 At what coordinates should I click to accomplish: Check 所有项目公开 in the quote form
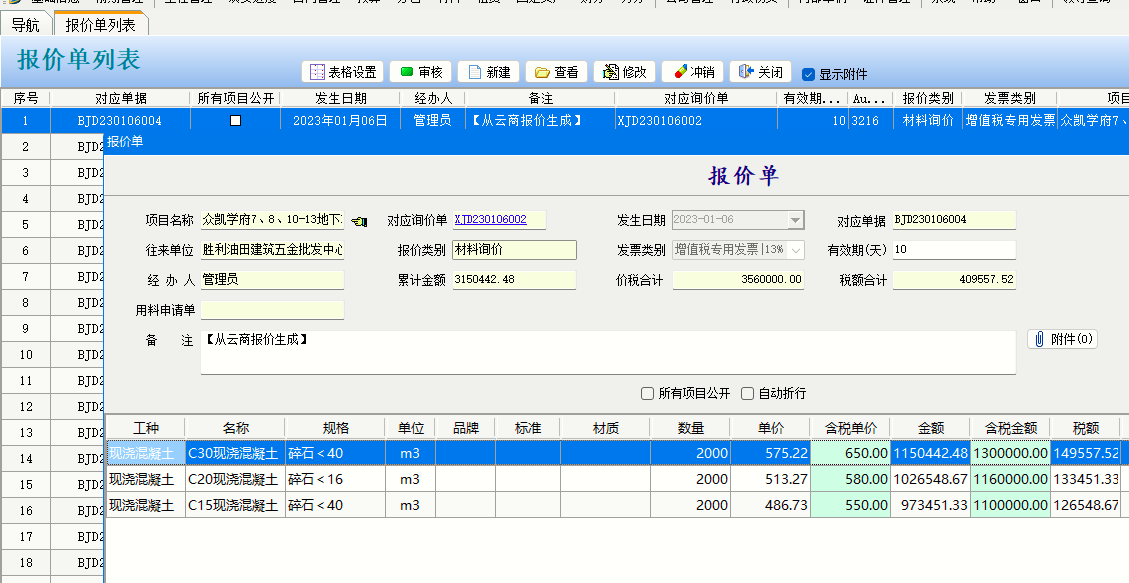[x=648, y=394]
